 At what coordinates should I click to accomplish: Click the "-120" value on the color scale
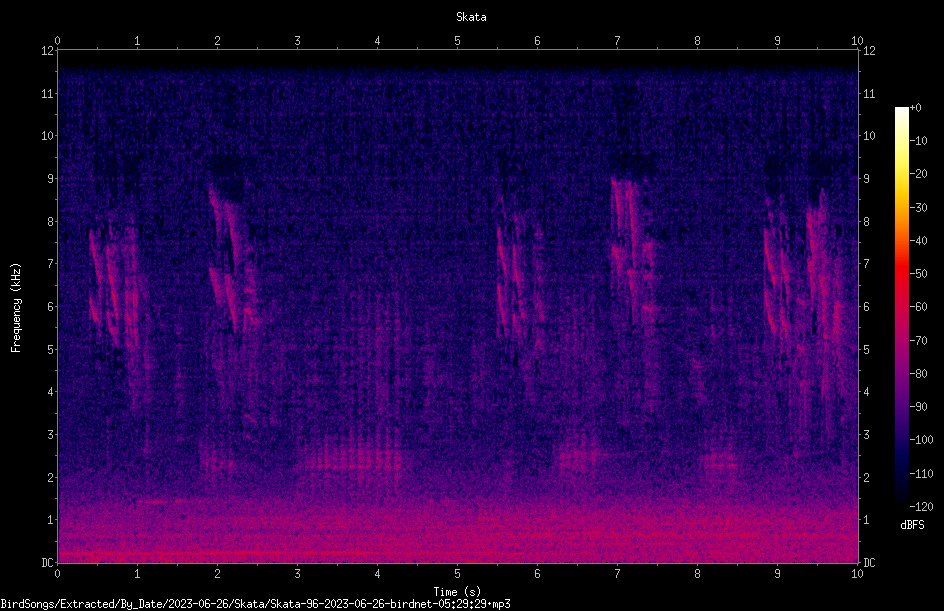click(x=922, y=507)
